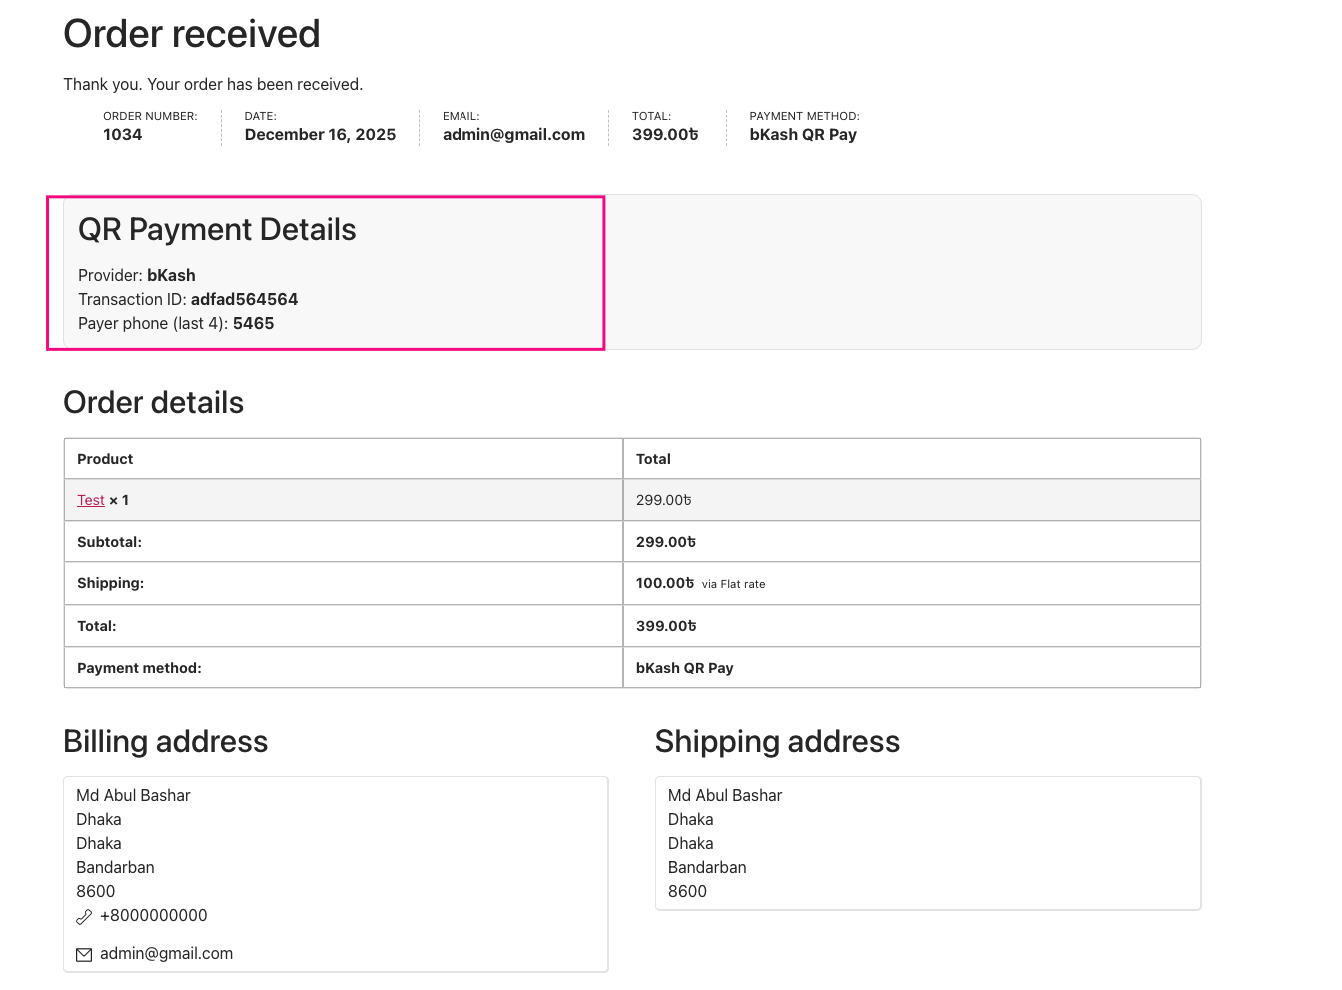This screenshot has width=1342, height=990.
Task: Open the Test product link
Action: (91, 500)
